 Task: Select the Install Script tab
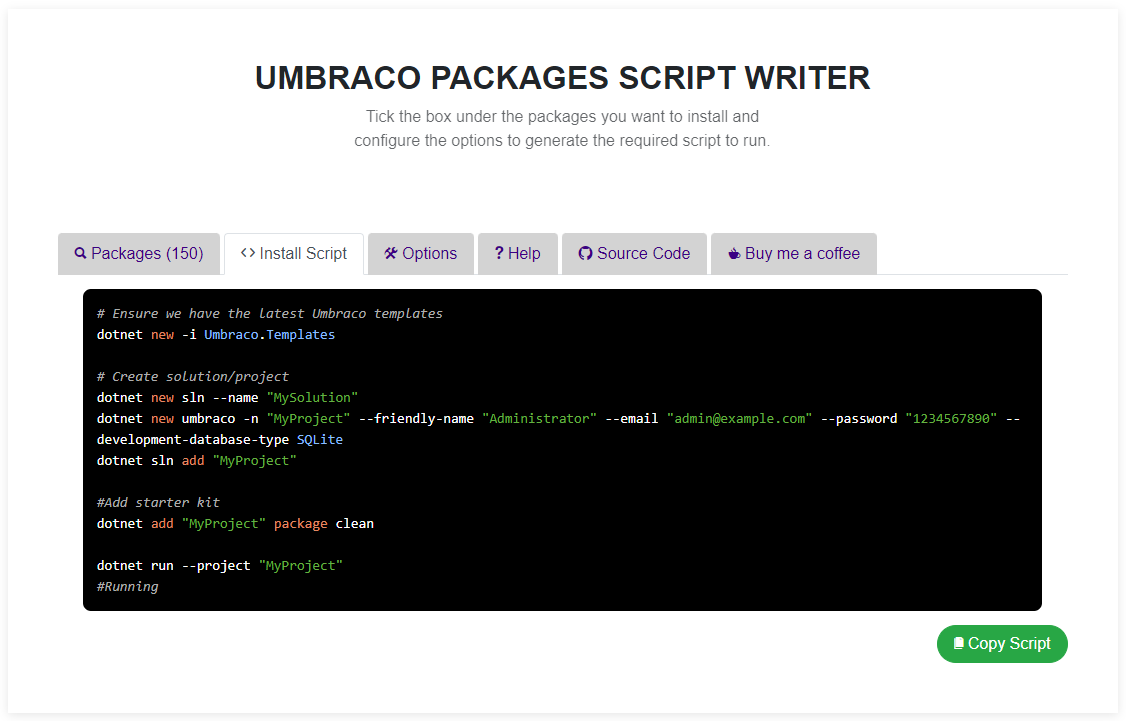(x=294, y=253)
